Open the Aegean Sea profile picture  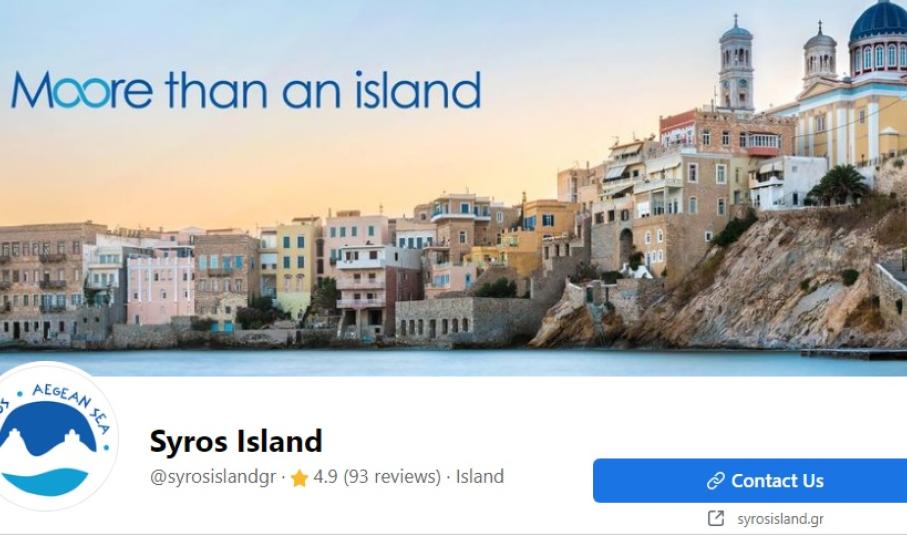53,437
